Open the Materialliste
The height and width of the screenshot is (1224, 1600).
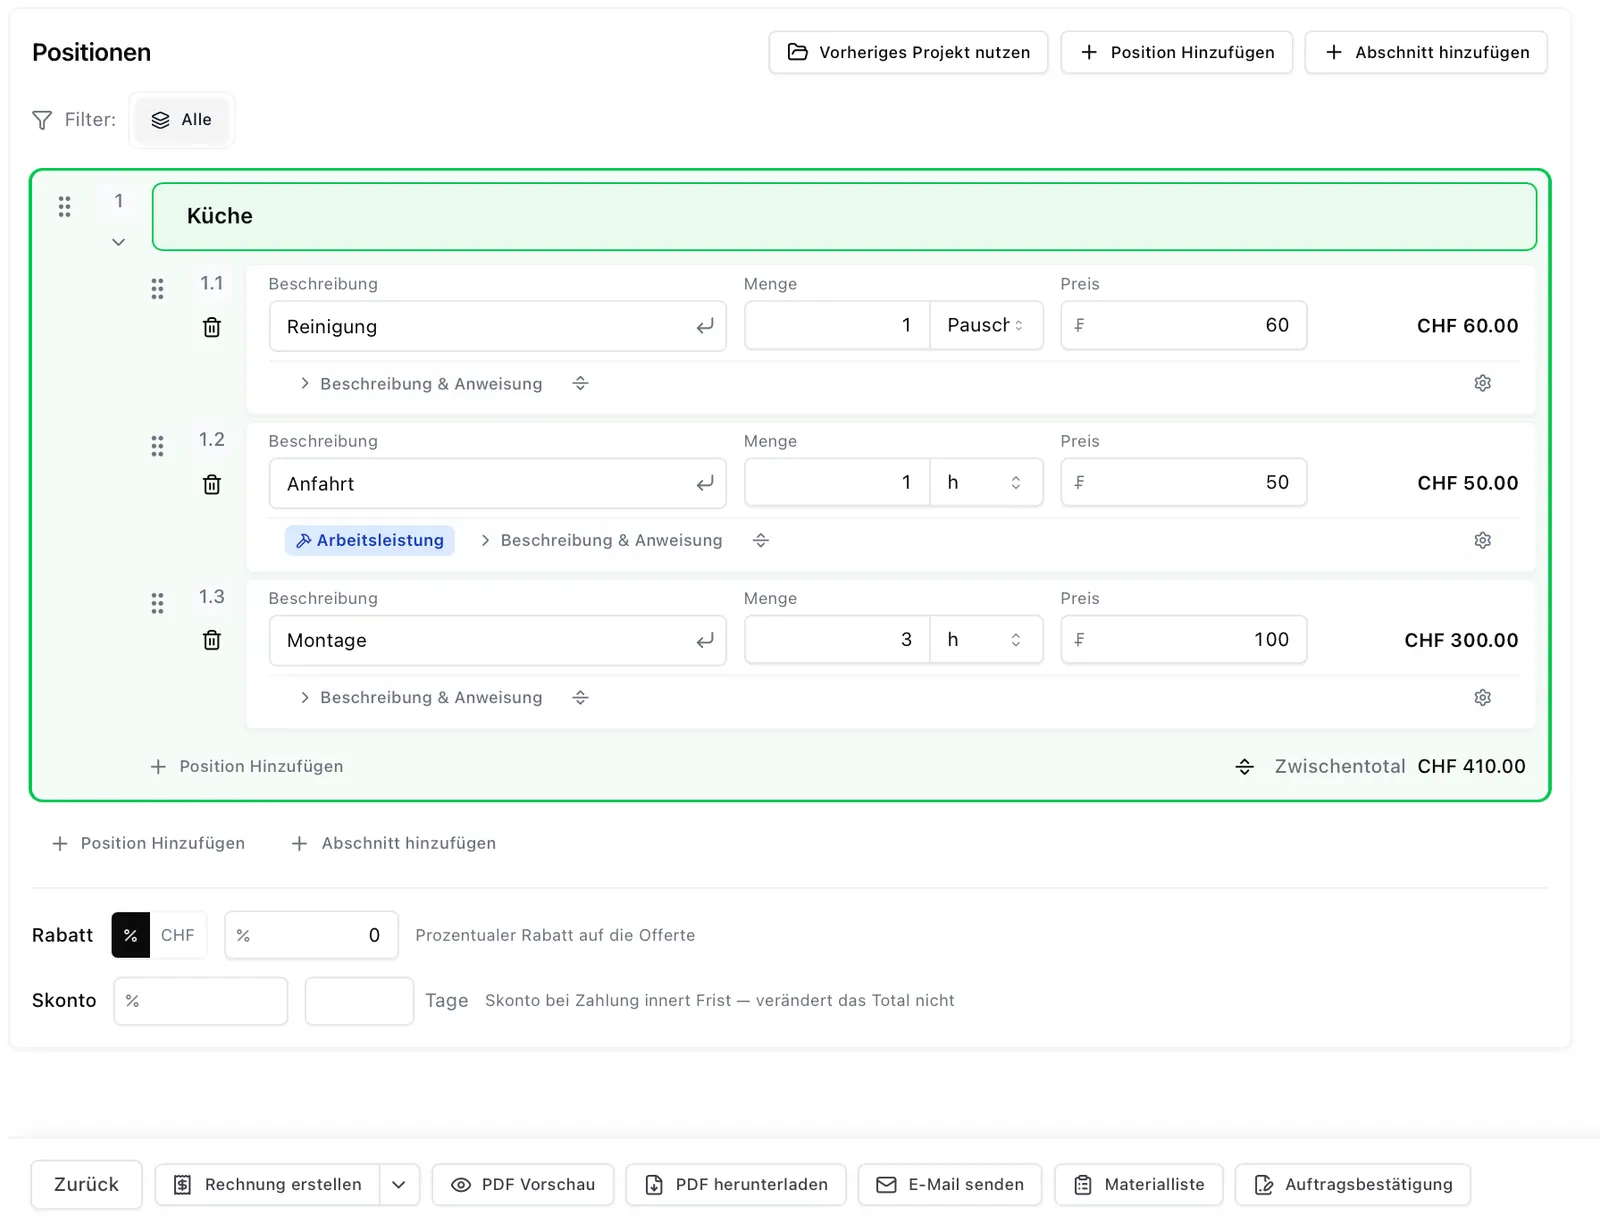(1139, 1184)
